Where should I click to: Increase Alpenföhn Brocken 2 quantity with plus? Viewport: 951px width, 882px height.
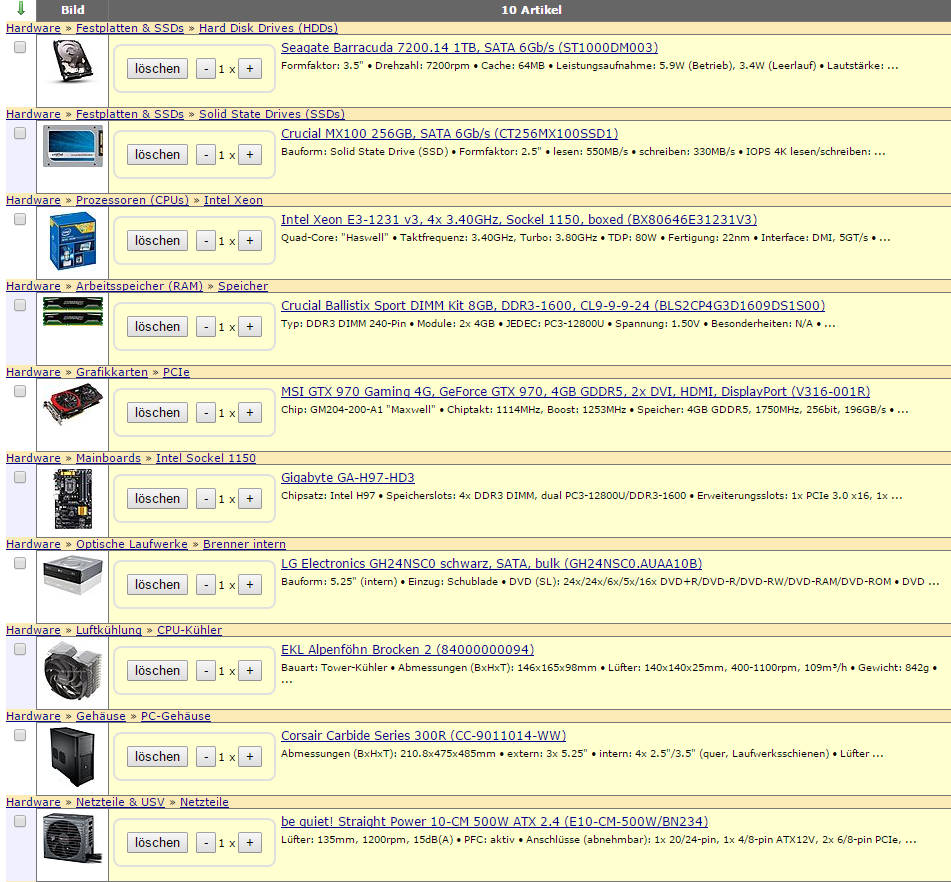click(x=250, y=671)
